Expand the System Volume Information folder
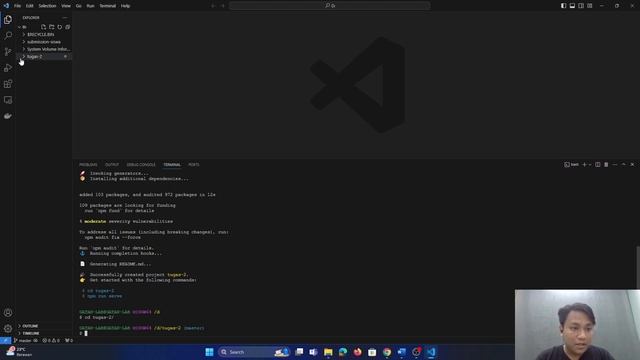Viewport: 640px width, 360px height. (x=49, y=49)
